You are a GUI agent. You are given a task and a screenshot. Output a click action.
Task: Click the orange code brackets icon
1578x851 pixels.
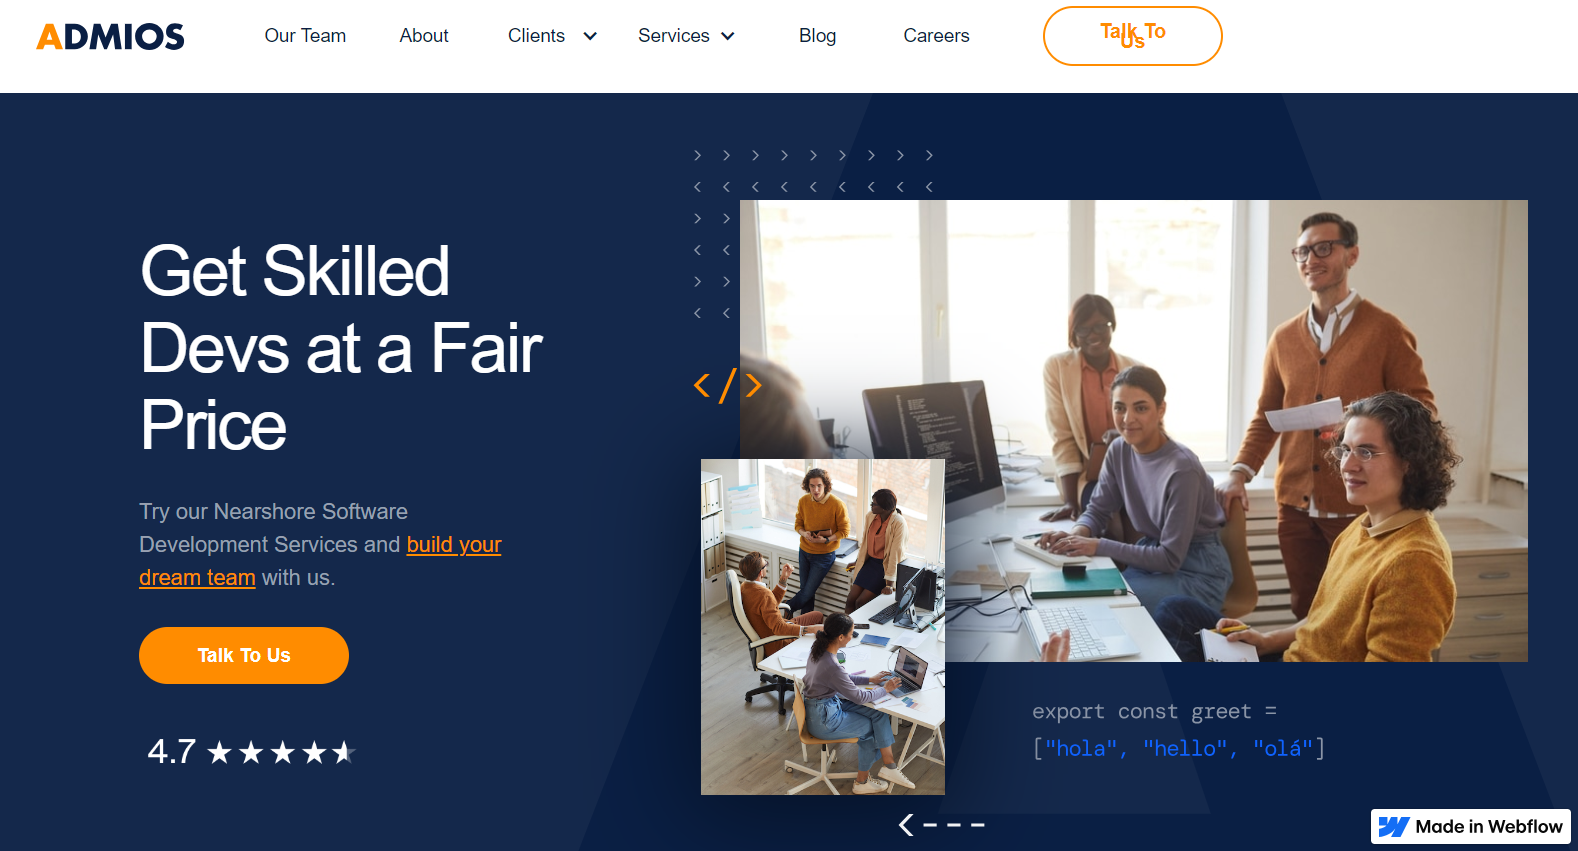pos(728,385)
